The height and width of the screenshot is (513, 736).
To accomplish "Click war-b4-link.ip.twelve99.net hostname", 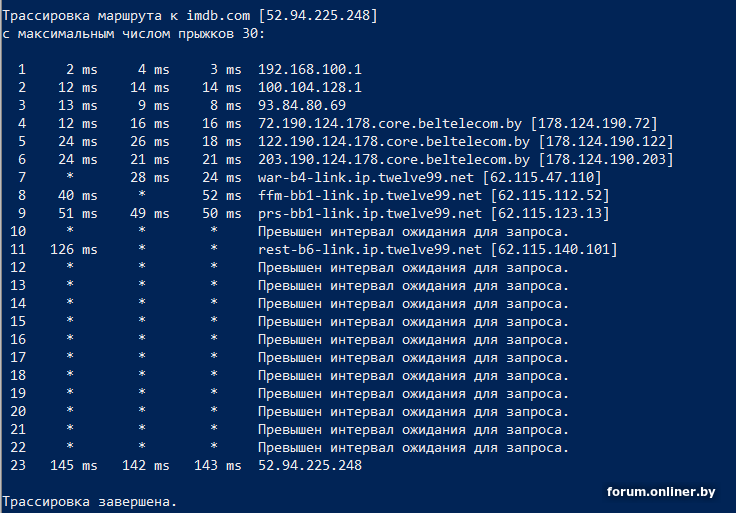I will click(x=366, y=177).
